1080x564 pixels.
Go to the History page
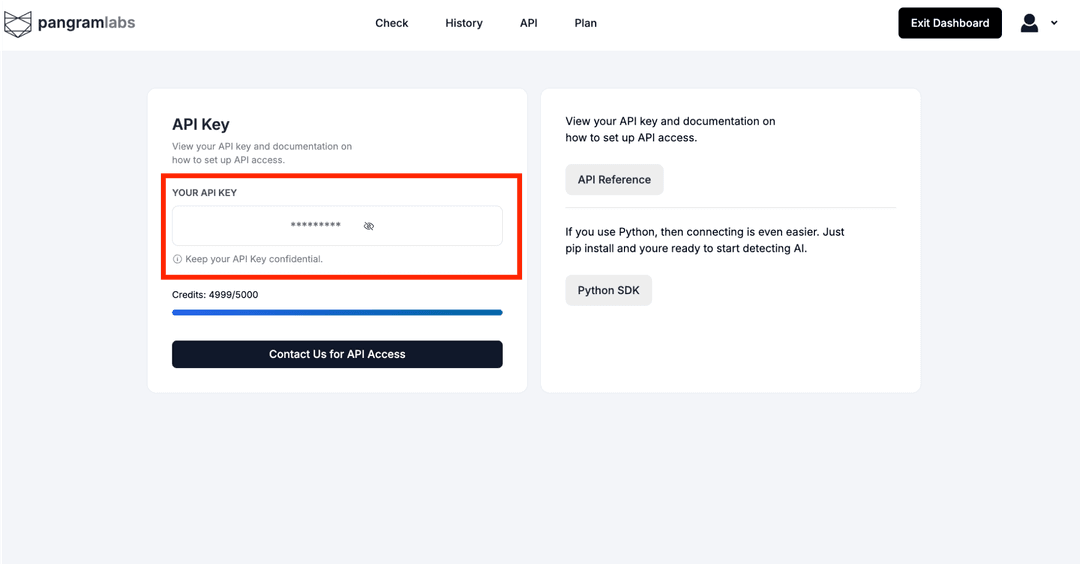pyautogui.click(x=464, y=23)
